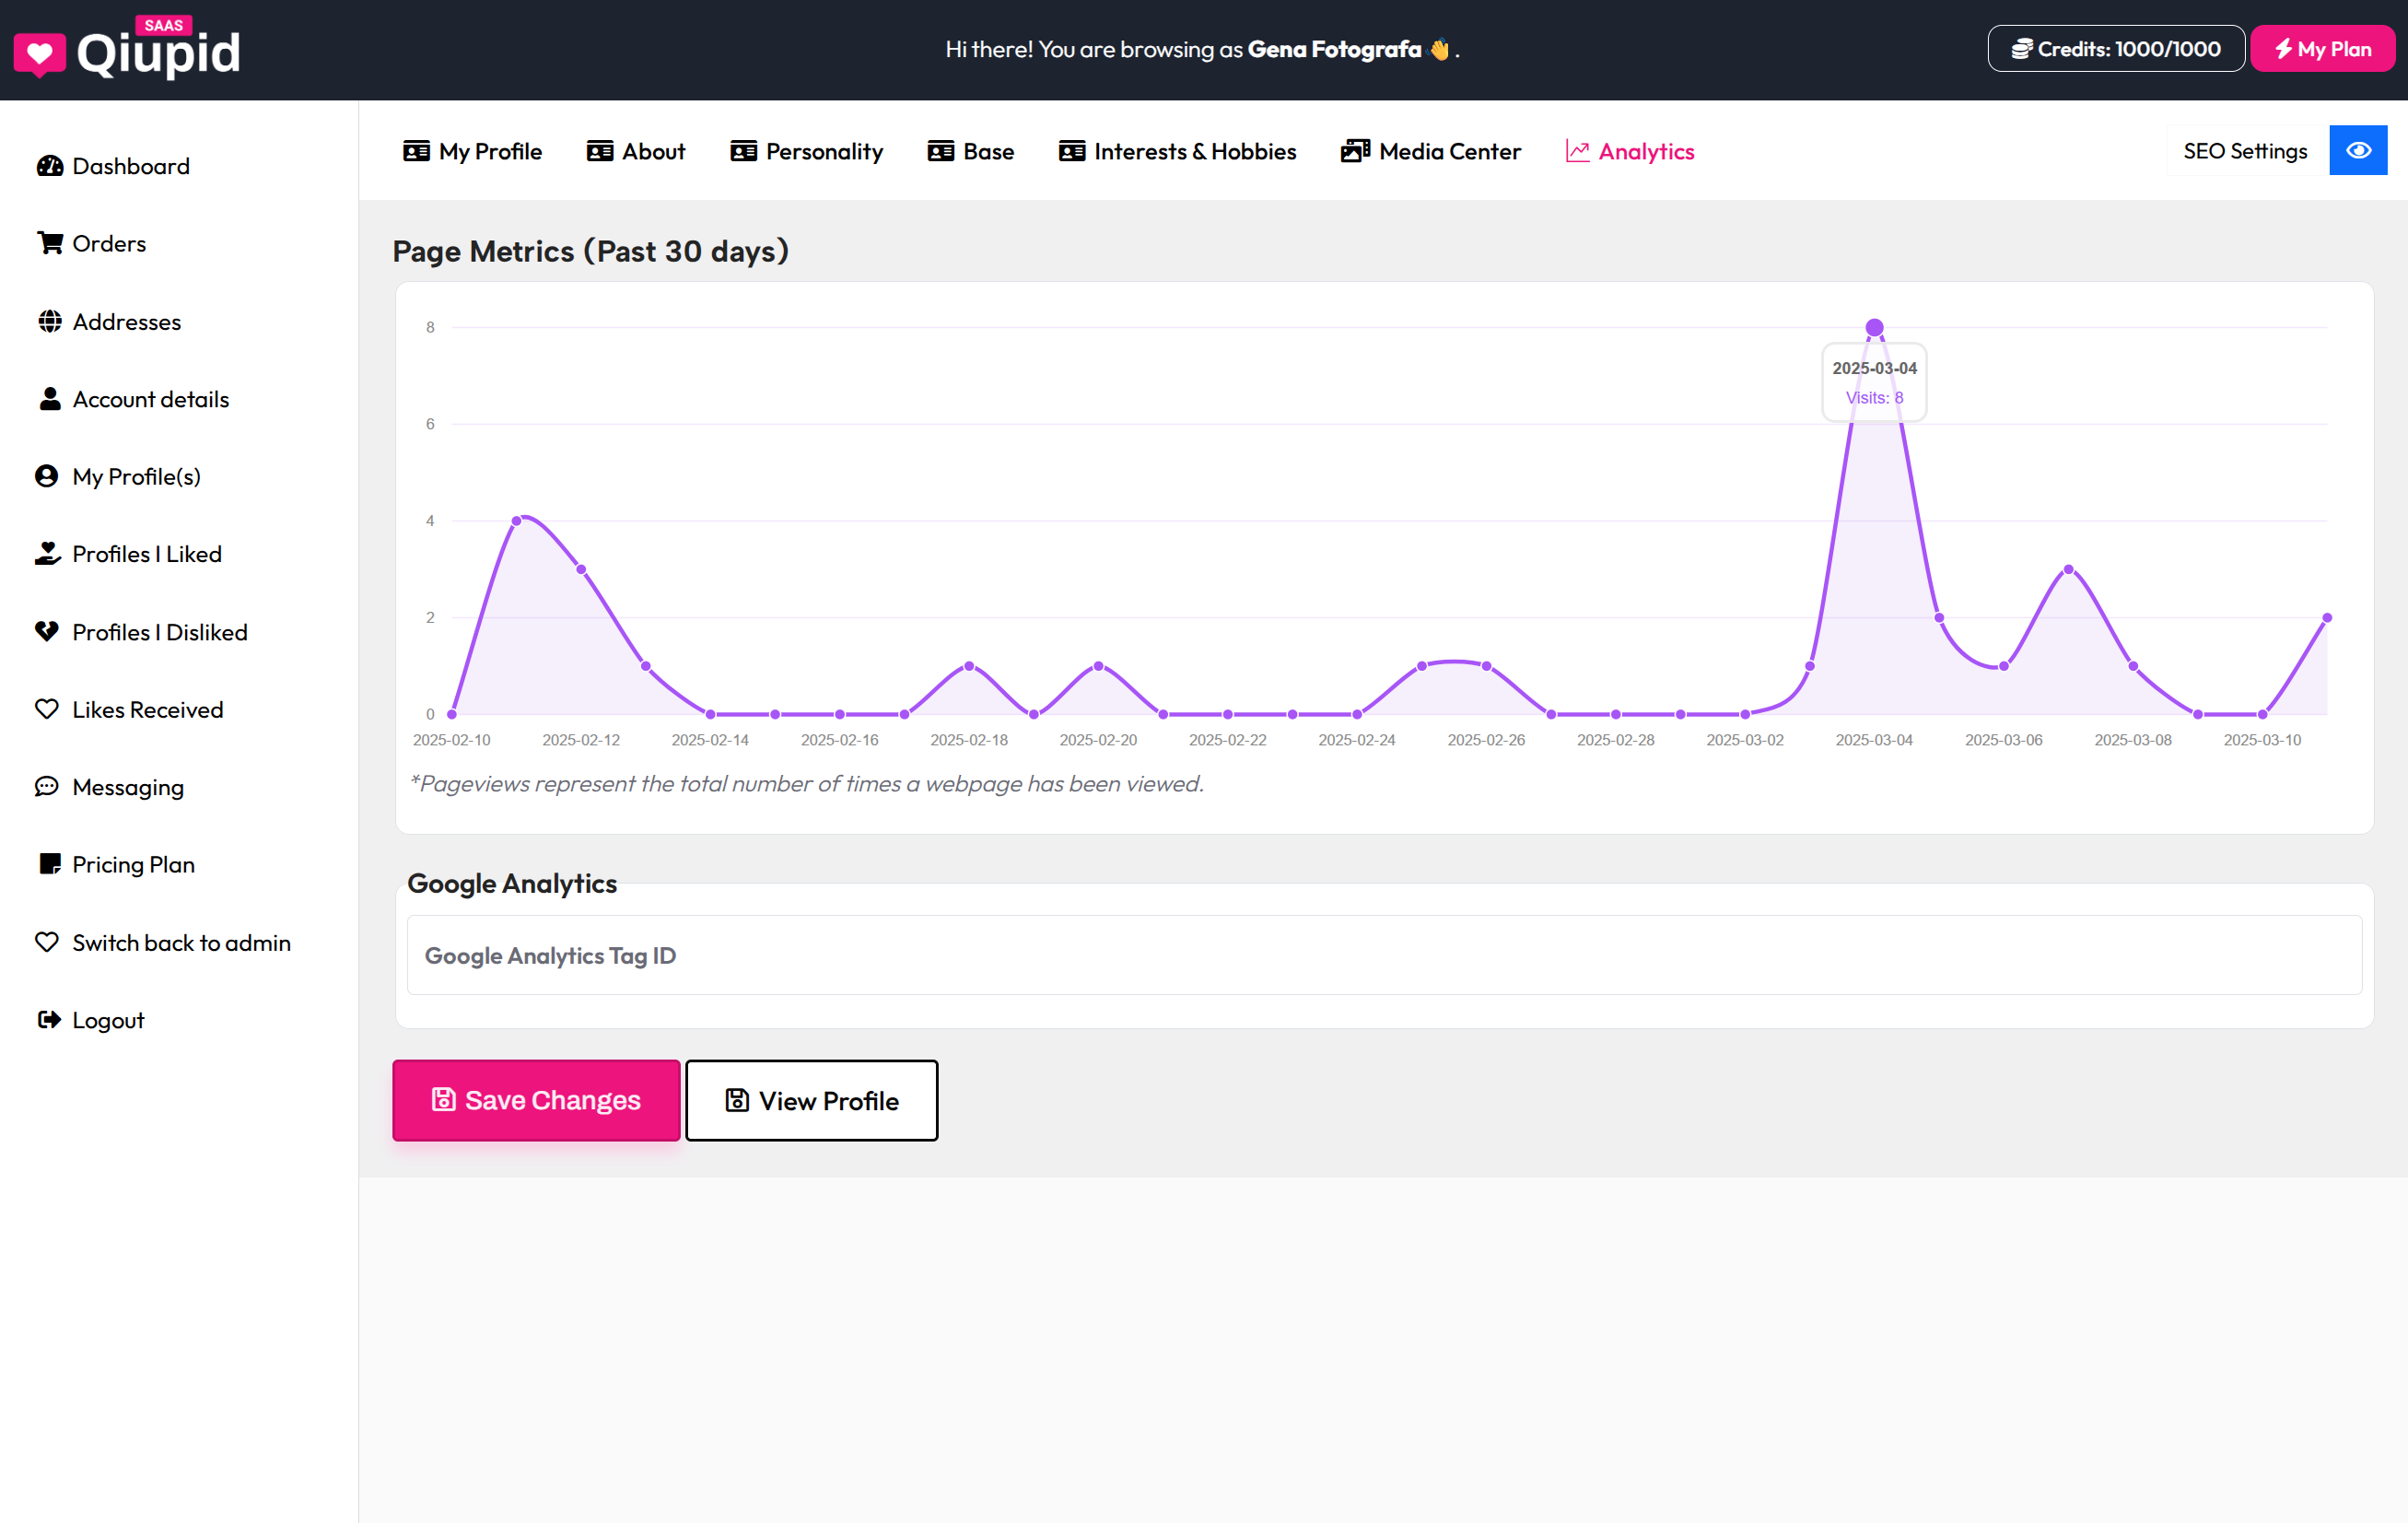2408x1523 pixels.
Task: Click the Media Center photo icon
Action: click(1354, 151)
